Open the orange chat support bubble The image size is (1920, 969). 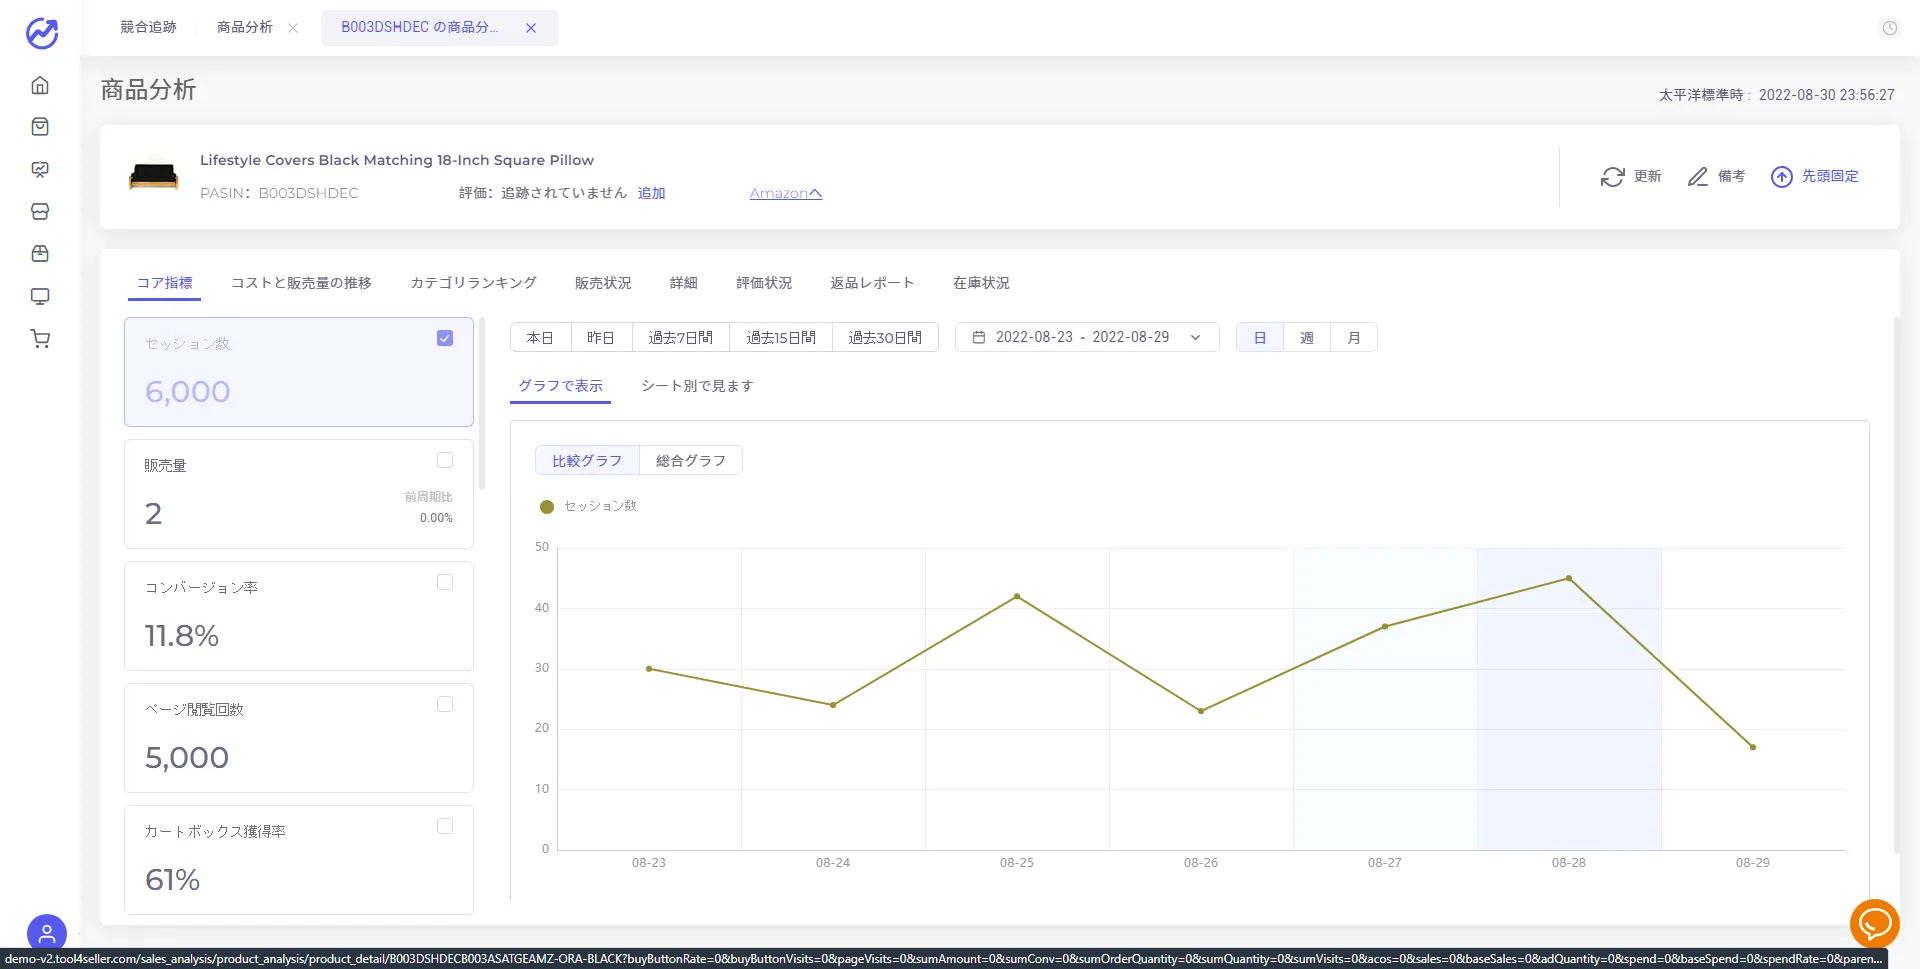click(x=1874, y=923)
